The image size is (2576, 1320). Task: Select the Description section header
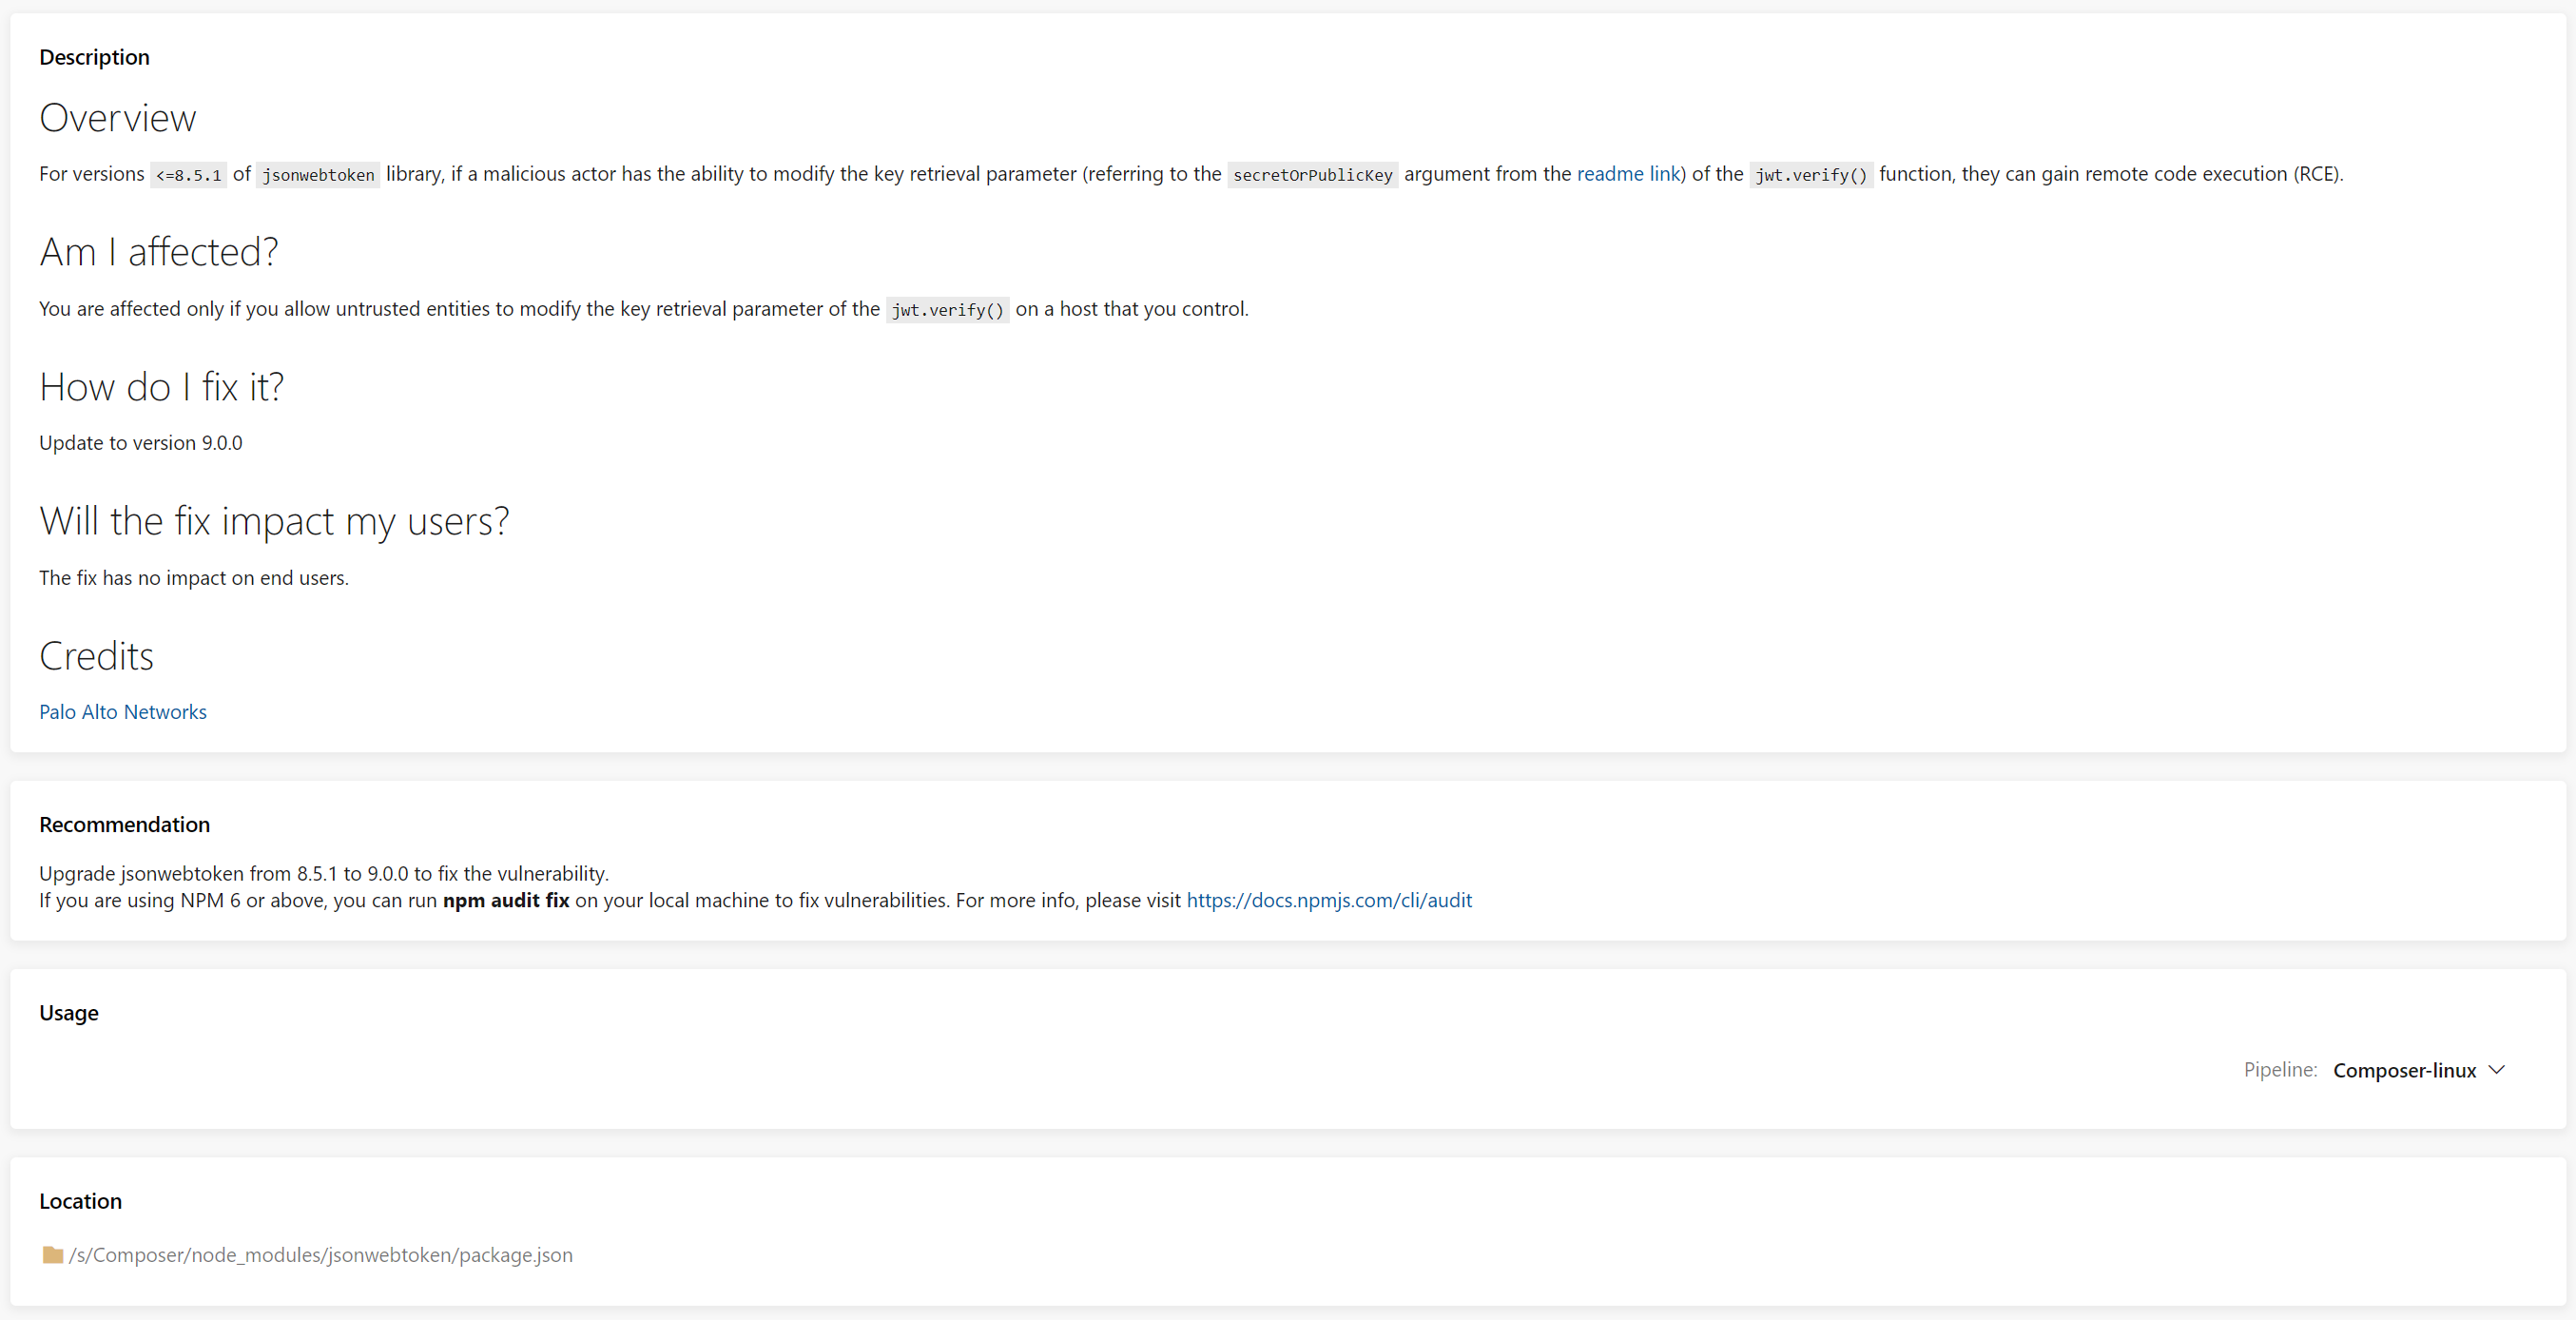(x=94, y=57)
